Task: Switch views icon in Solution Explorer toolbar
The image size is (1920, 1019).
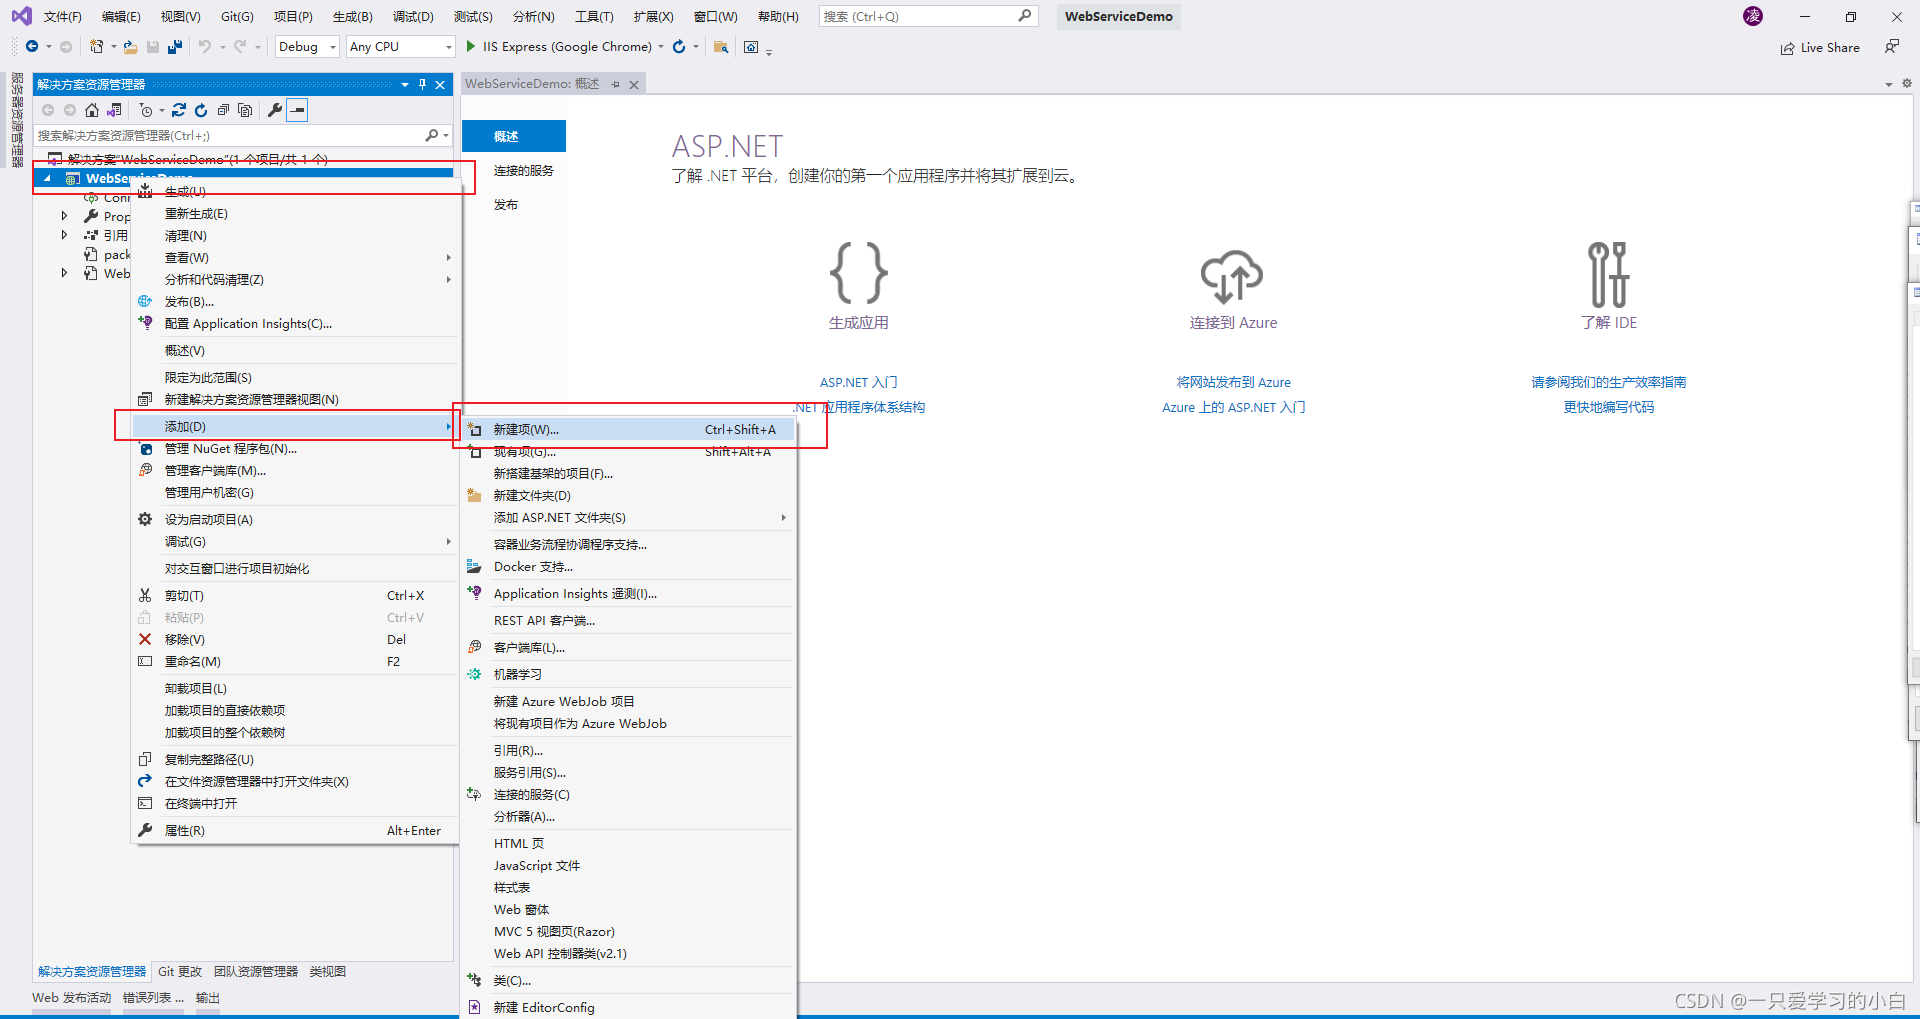Action: [114, 110]
